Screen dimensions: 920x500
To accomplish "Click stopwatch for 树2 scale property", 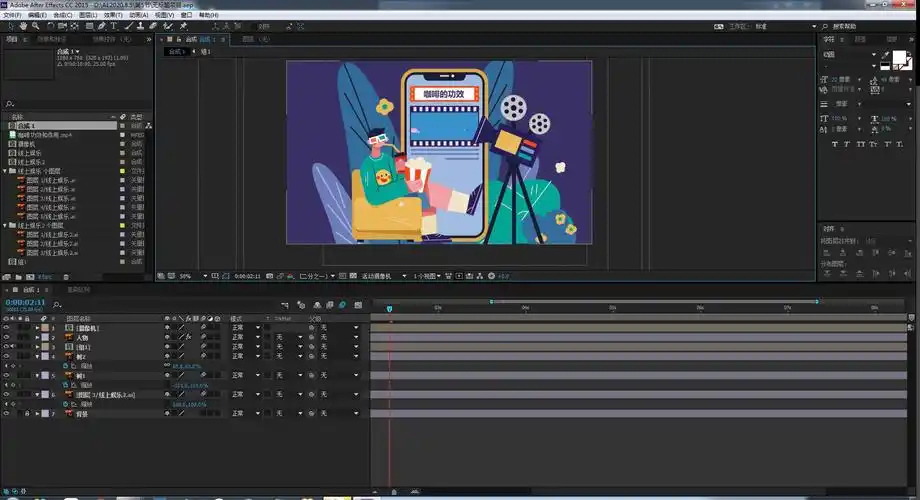I will (x=65, y=366).
